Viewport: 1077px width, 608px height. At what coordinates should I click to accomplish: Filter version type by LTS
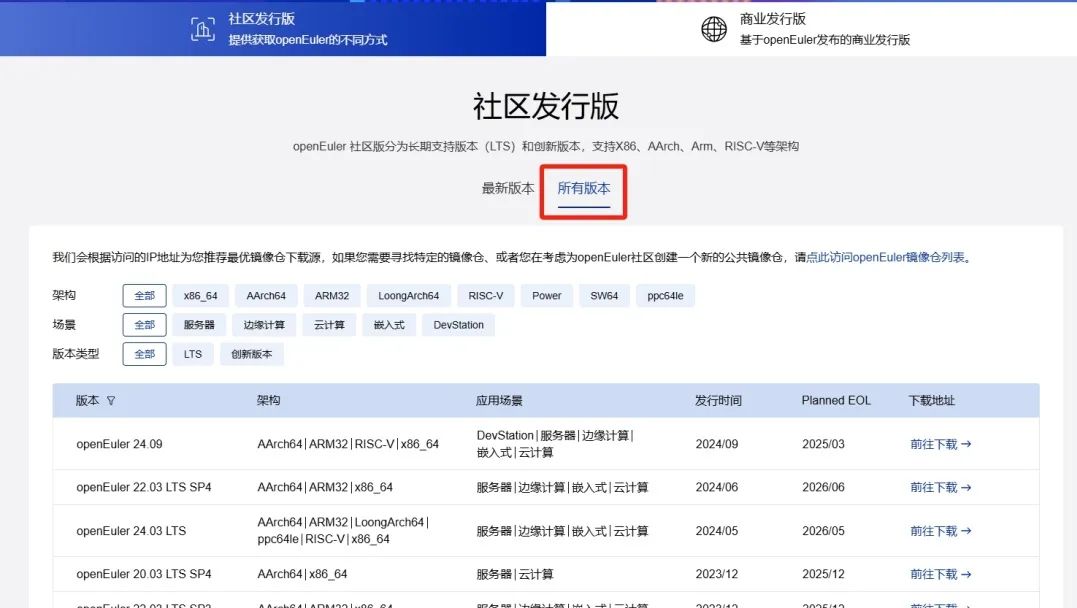(193, 354)
